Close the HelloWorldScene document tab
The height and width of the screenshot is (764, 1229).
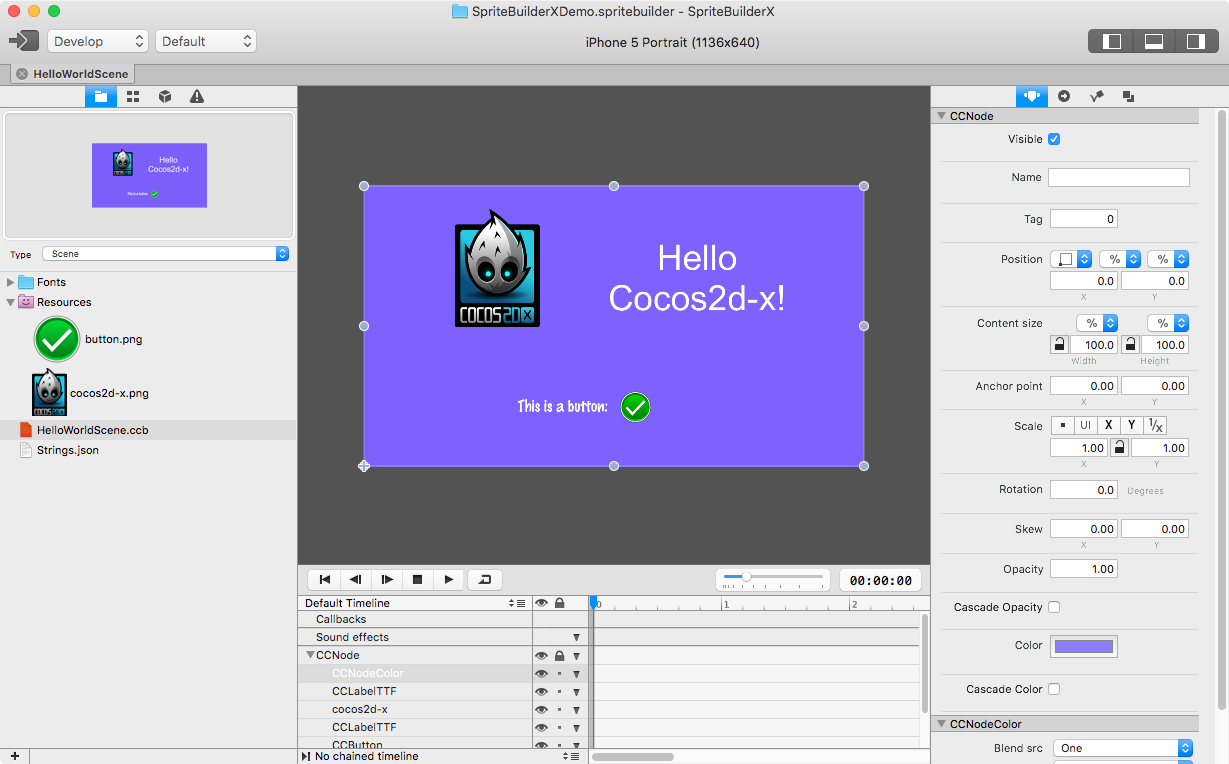(22, 74)
